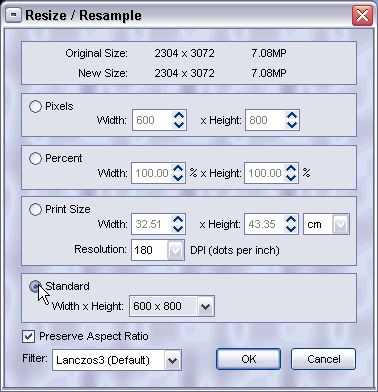The height and width of the screenshot is (392, 378).
Task: Increase Print Size Width up arrow
Action: pos(178,219)
